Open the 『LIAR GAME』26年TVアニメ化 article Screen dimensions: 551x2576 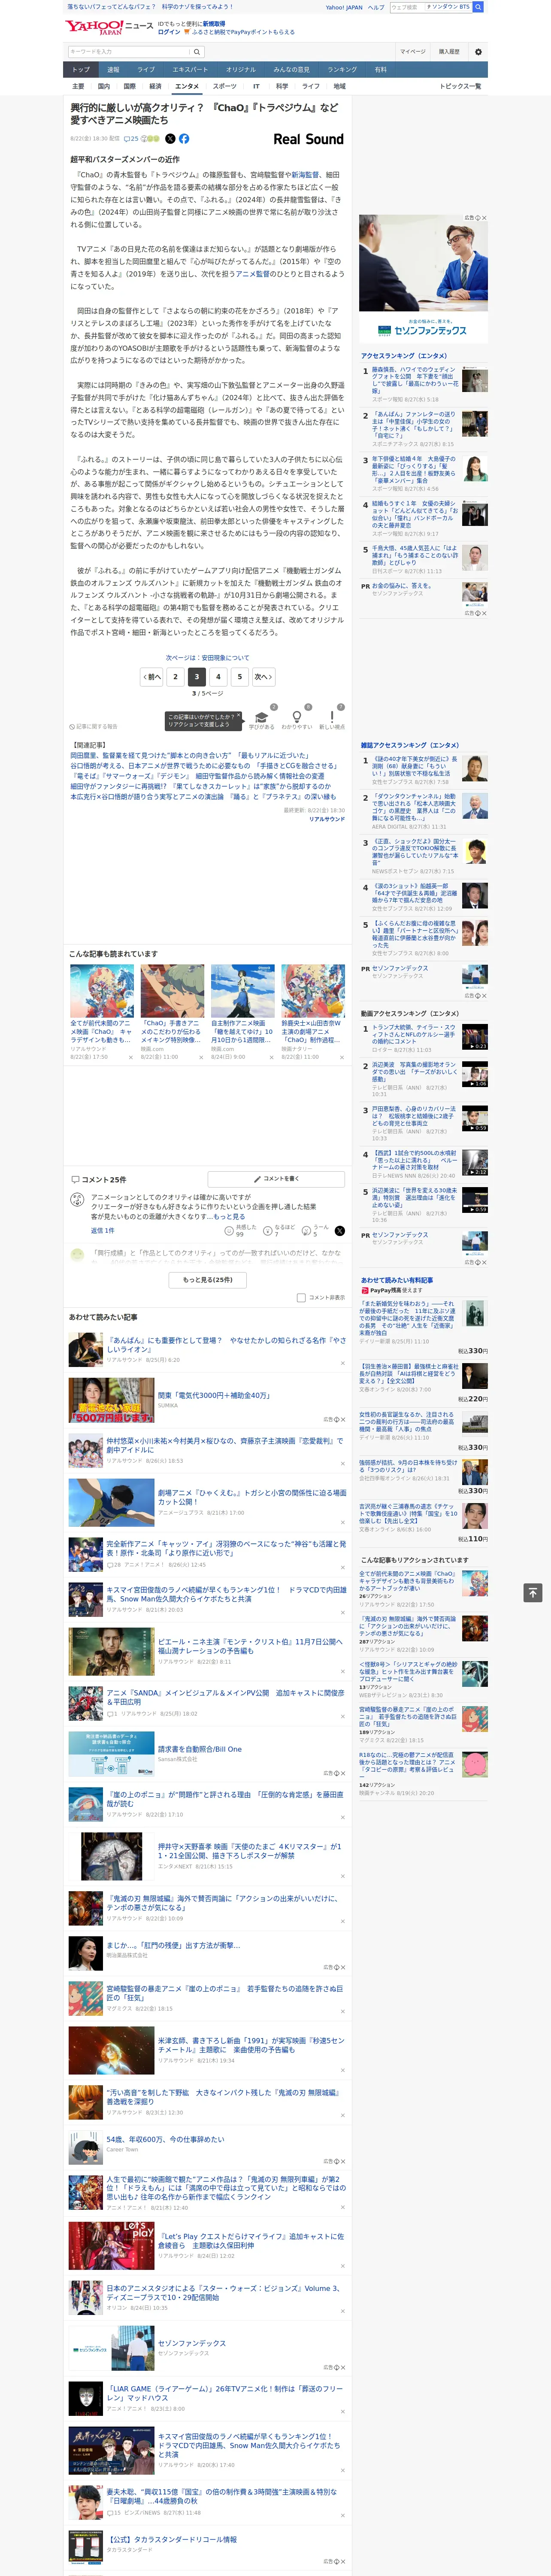[224, 2393]
